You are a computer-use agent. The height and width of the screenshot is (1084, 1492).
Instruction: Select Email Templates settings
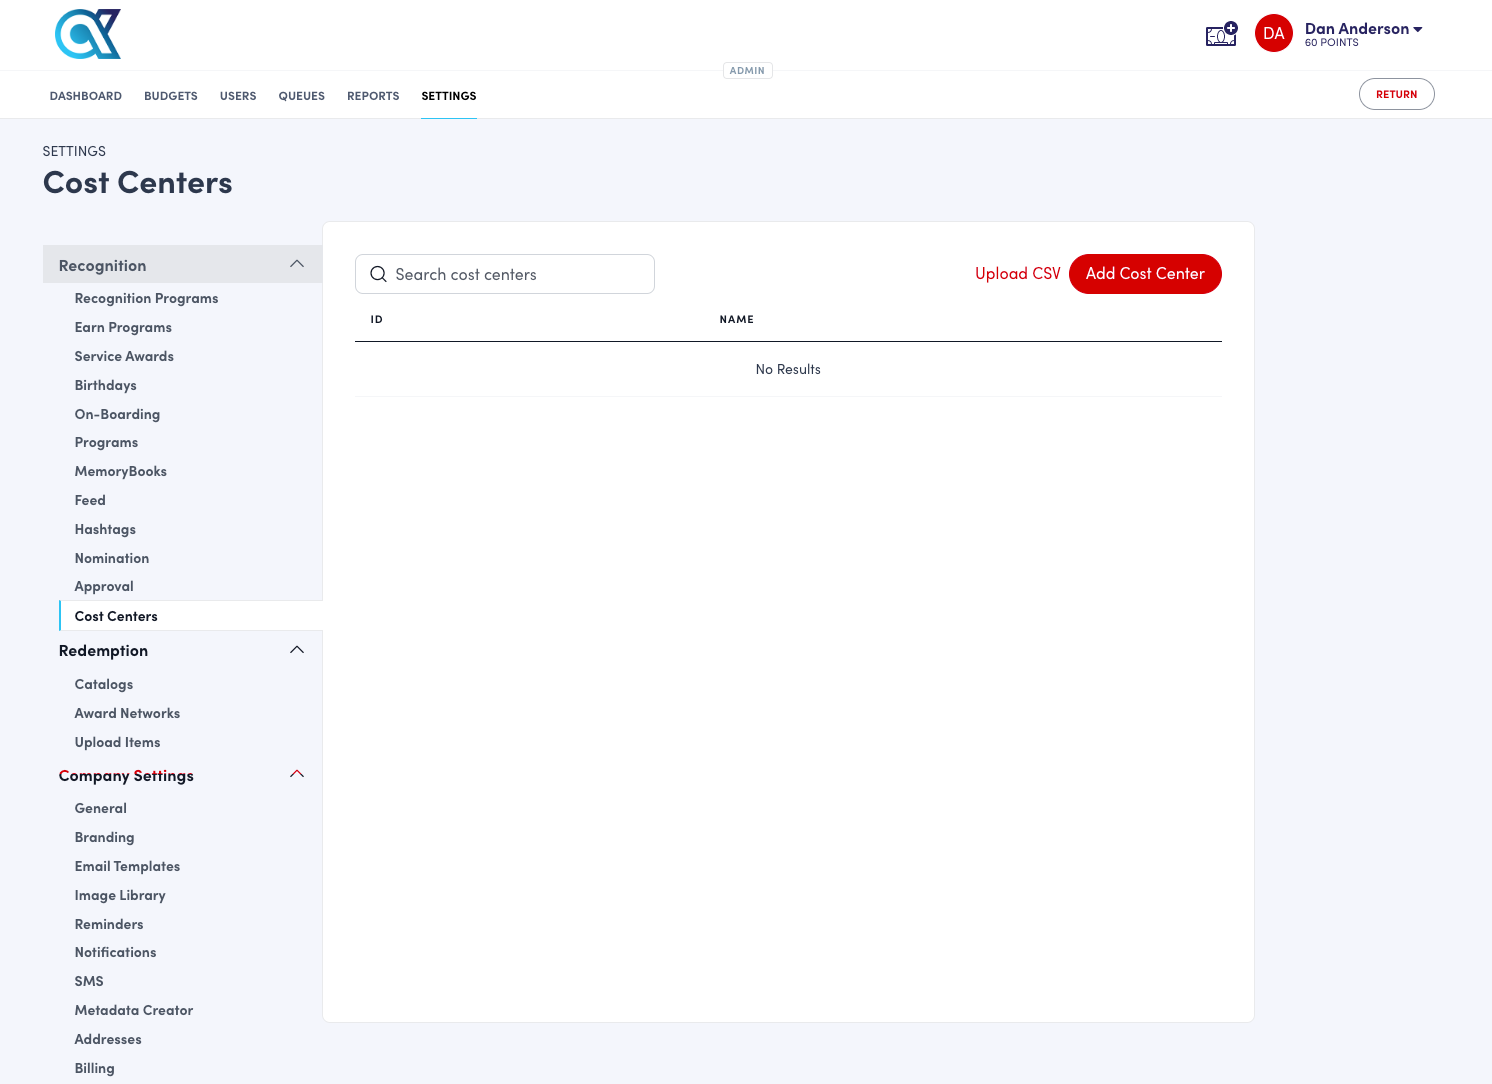[127, 866]
